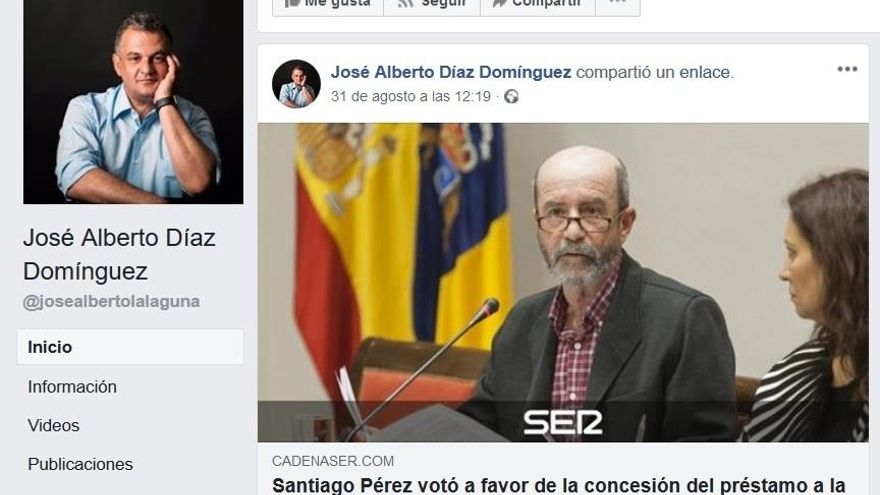Click the Seguir feed icon button

432,5
